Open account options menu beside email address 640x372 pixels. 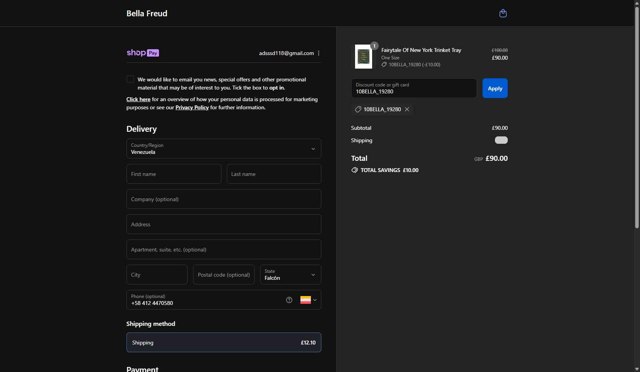pos(318,53)
